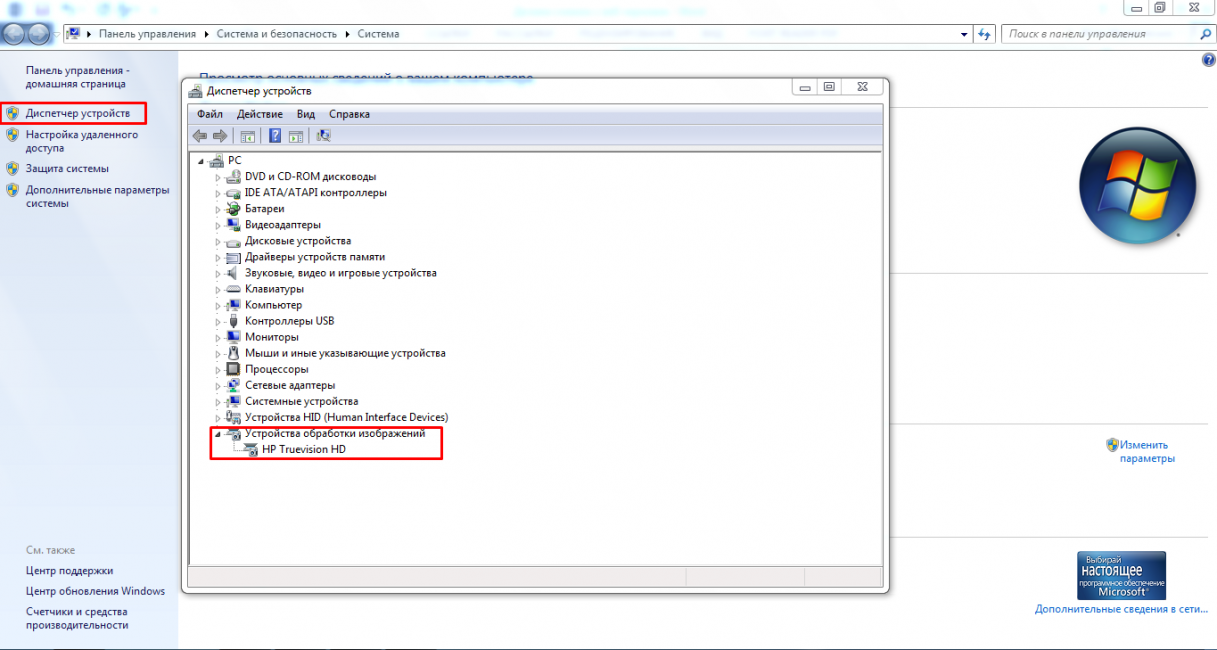Select the Клавиатуры tree item

click(274, 289)
